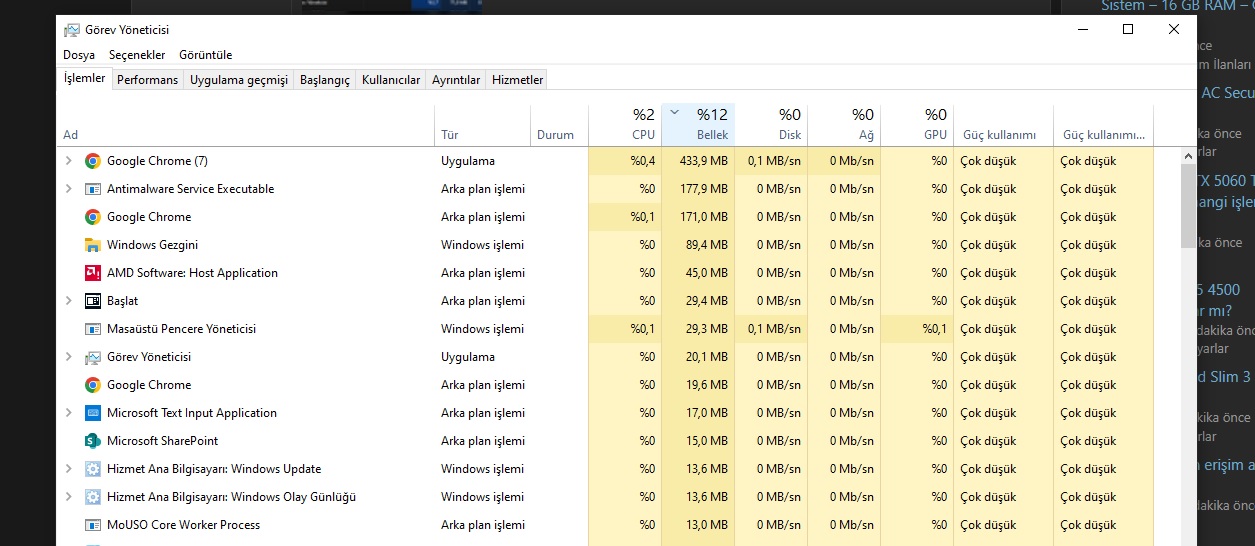
Task: Sort by the Güç kullanımı... trend column header
Action: pos(1103,124)
